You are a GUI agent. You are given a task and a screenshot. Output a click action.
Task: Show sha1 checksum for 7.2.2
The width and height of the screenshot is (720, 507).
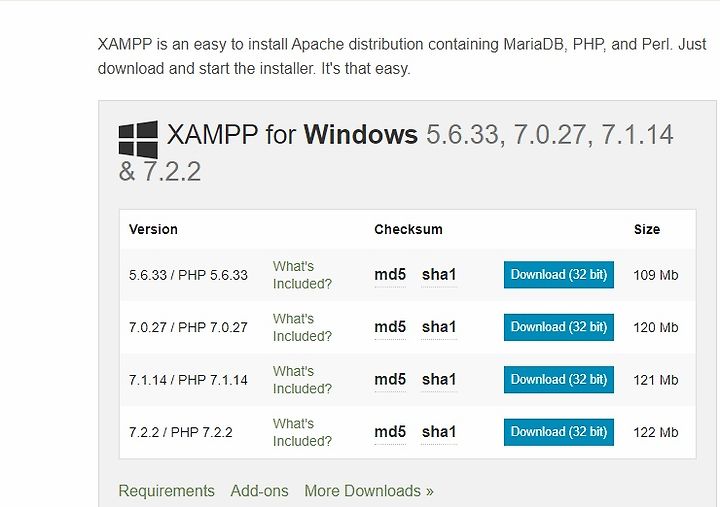pyautogui.click(x=439, y=432)
